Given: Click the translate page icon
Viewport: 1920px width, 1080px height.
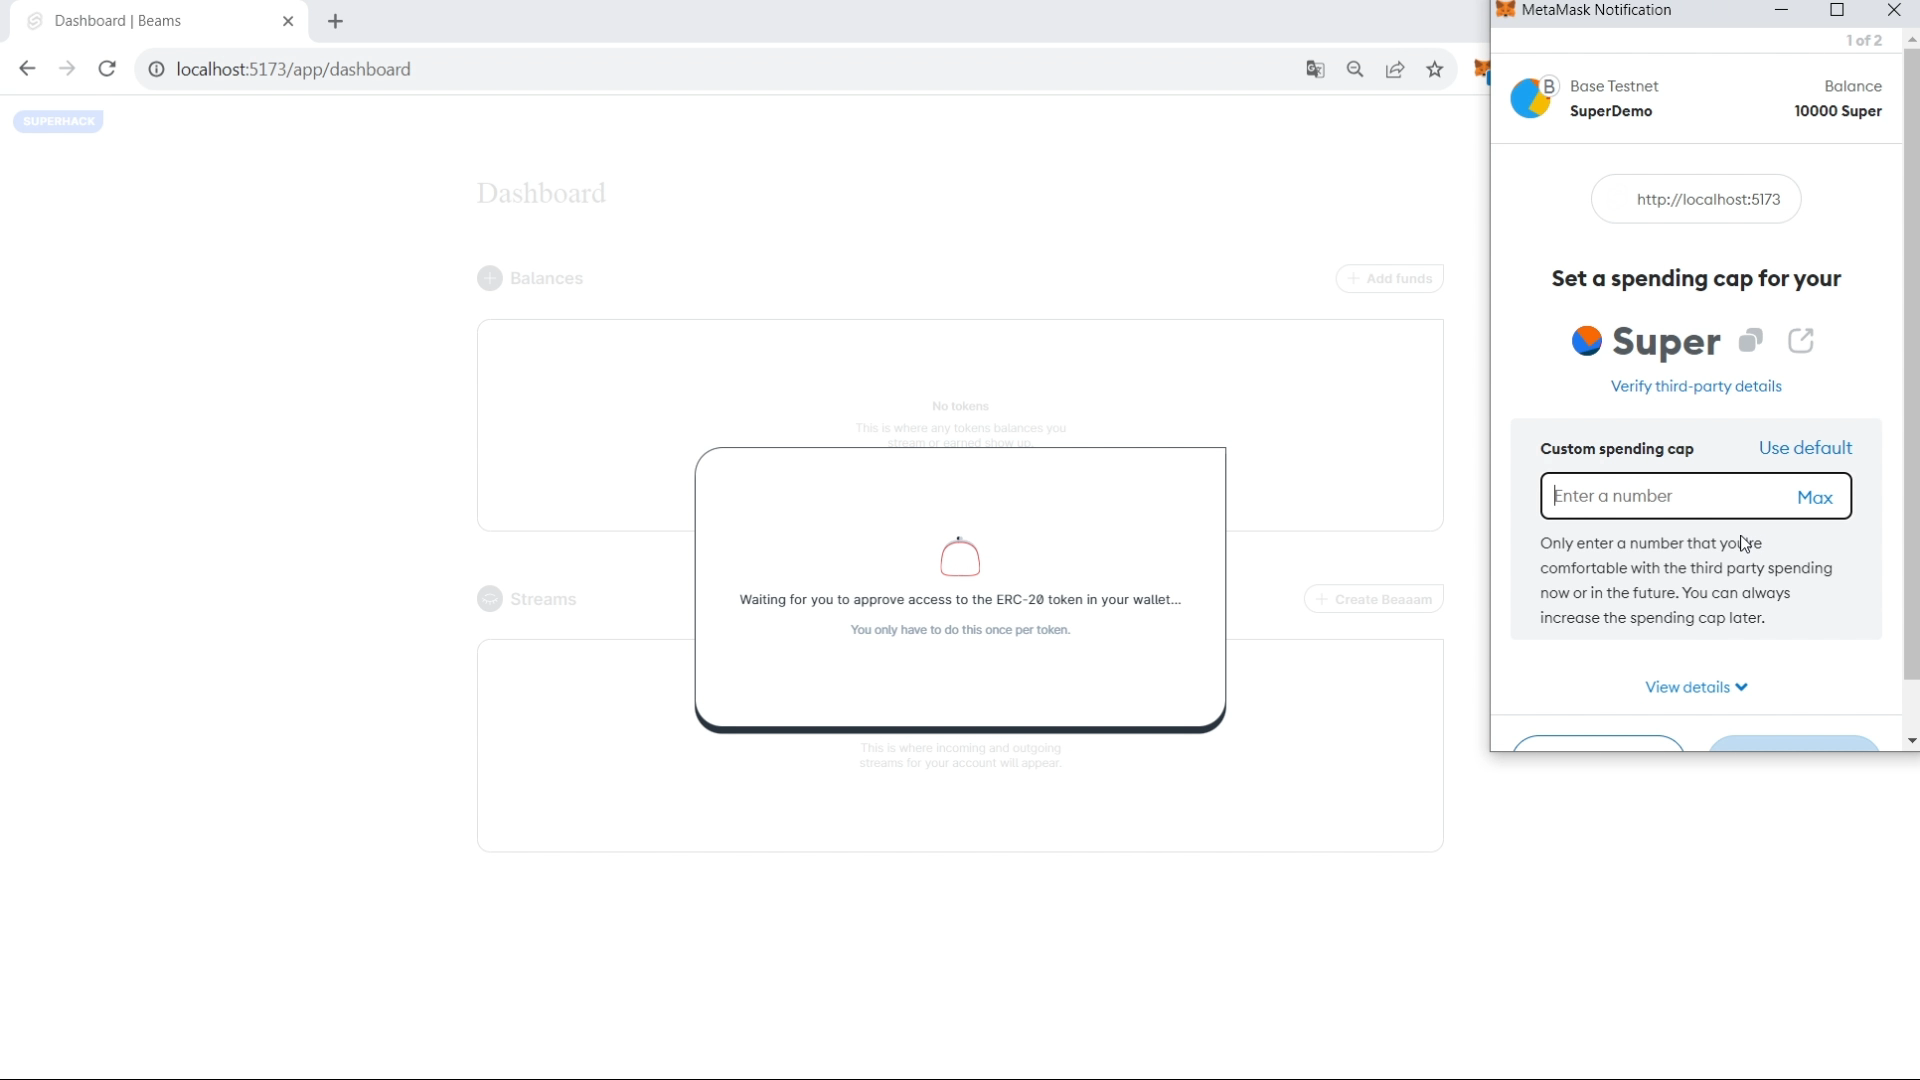Looking at the screenshot, I should click(1315, 69).
